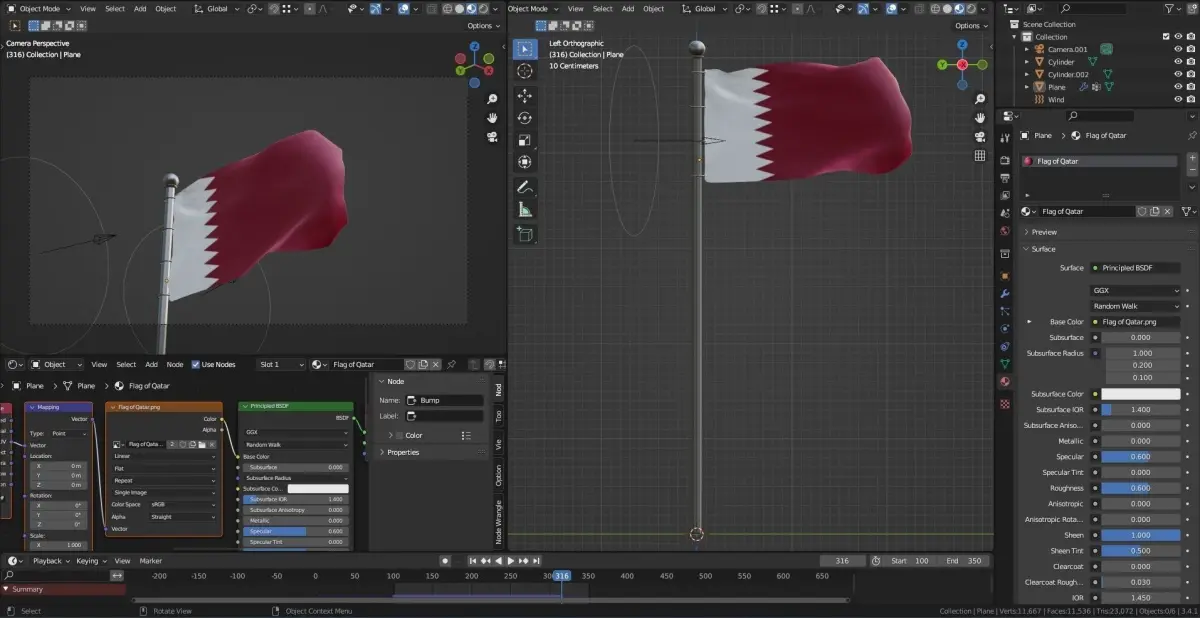Image resolution: width=1200 pixels, height=618 pixels.
Task: Open Select menu in right viewport header
Action: click(x=603, y=9)
